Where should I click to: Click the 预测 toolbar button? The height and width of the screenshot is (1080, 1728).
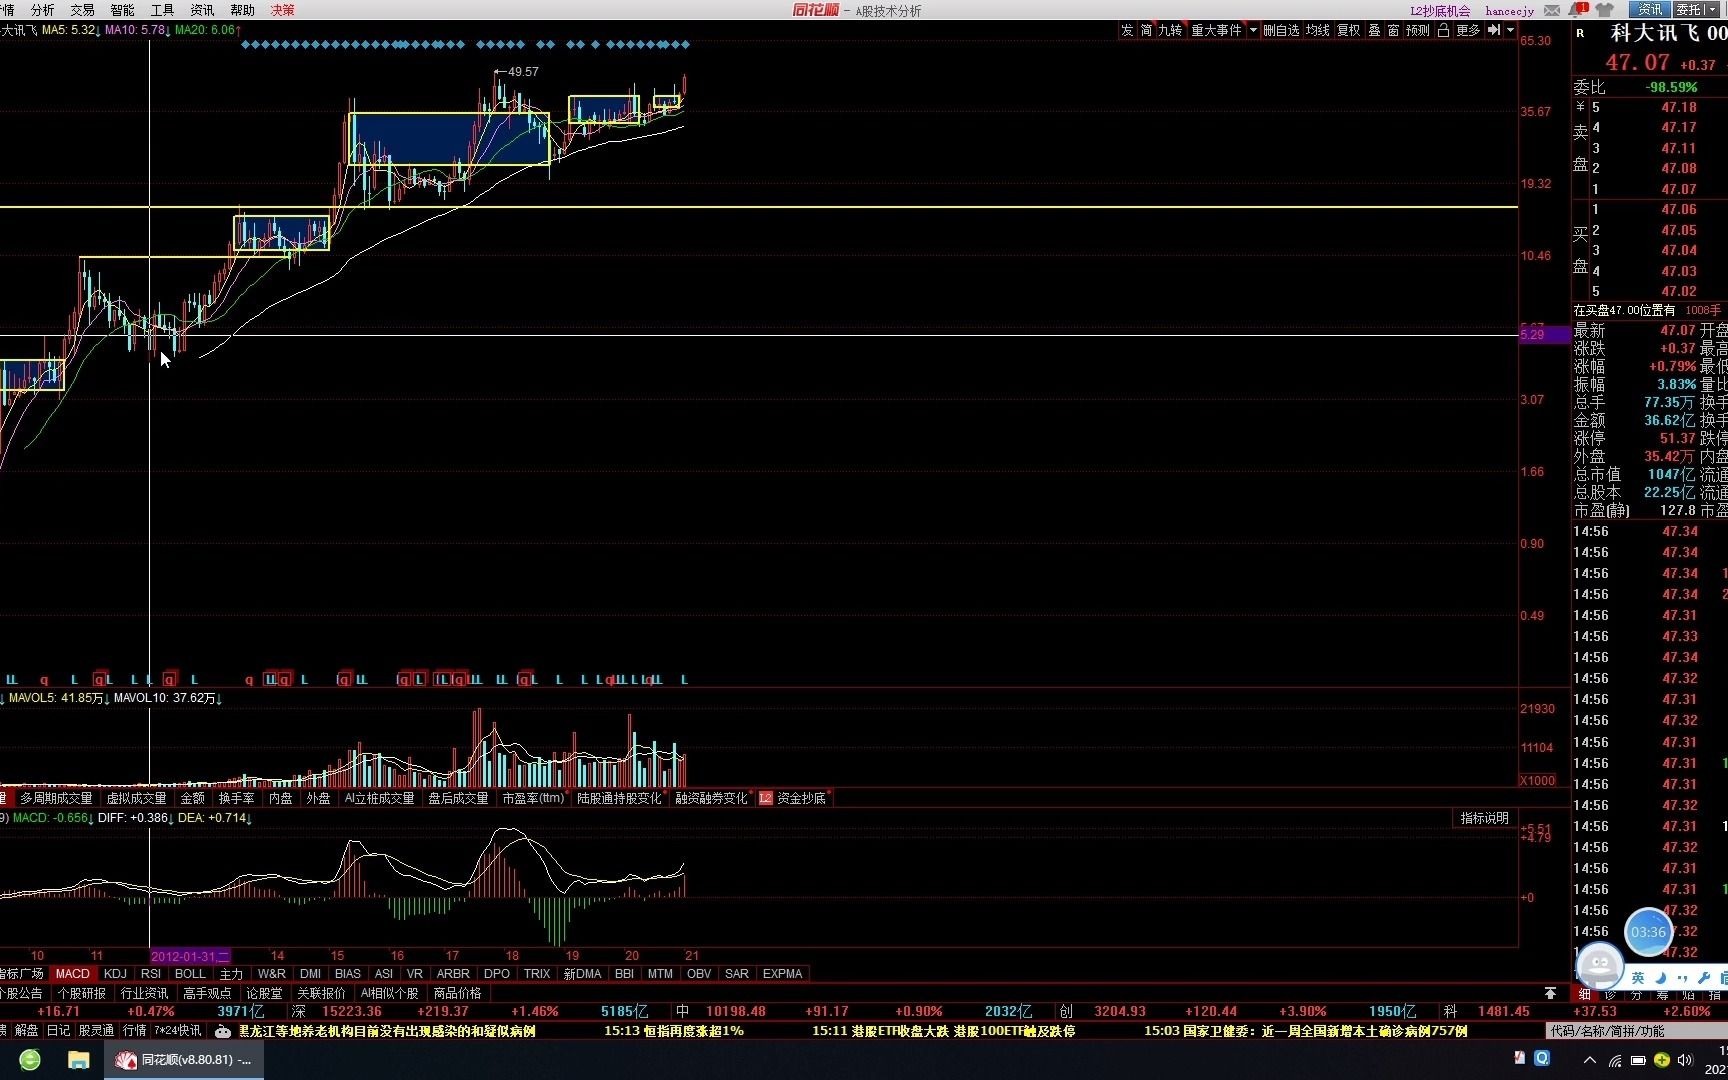1418,31
